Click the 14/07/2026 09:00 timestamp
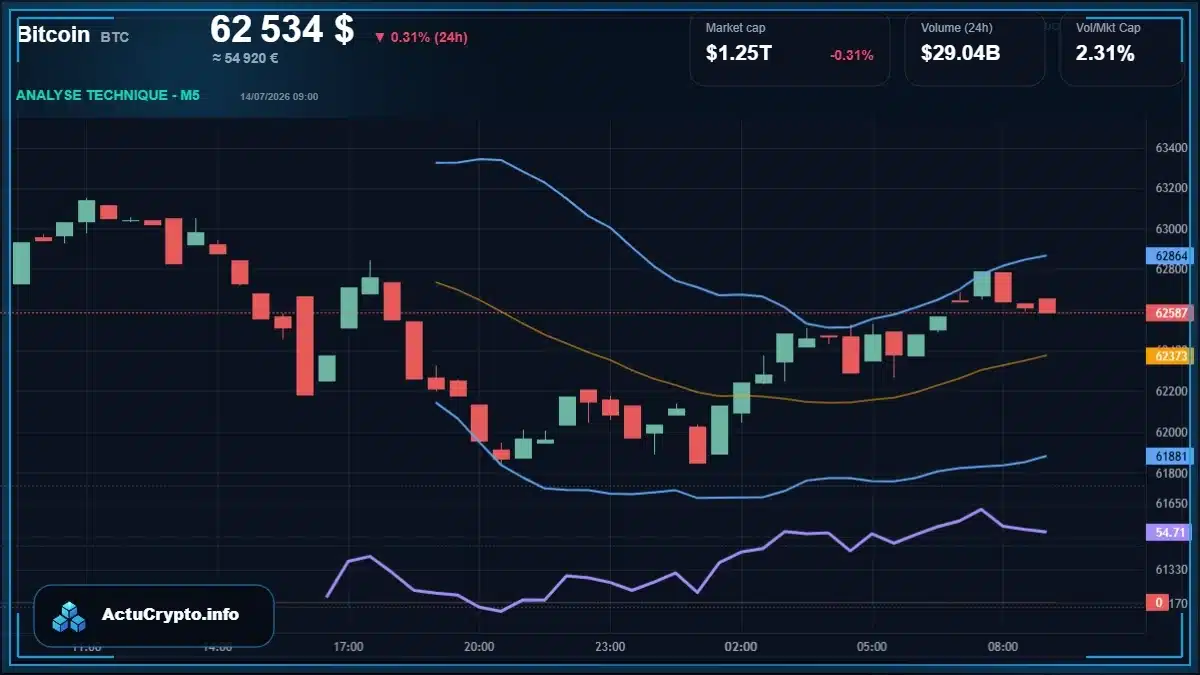This screenshot has height=675, width=1200. click(x=279, y=97)
